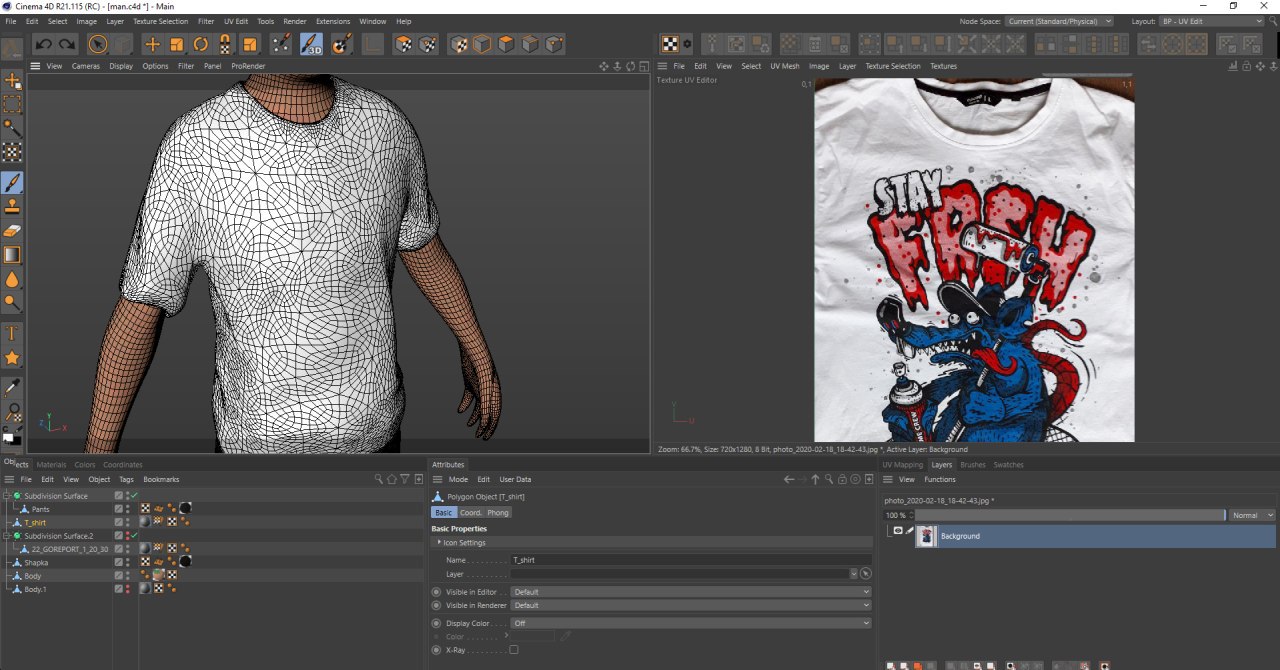Click the Undo arrow in the top toolbar
Viewport: 1280px width, 670px height.
[x=43, y=44]
